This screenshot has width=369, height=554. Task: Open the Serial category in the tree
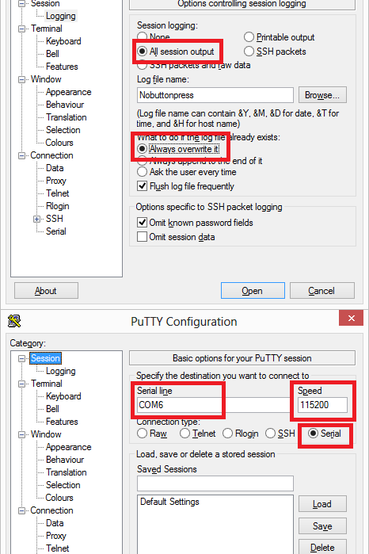(x=56, y=231)
